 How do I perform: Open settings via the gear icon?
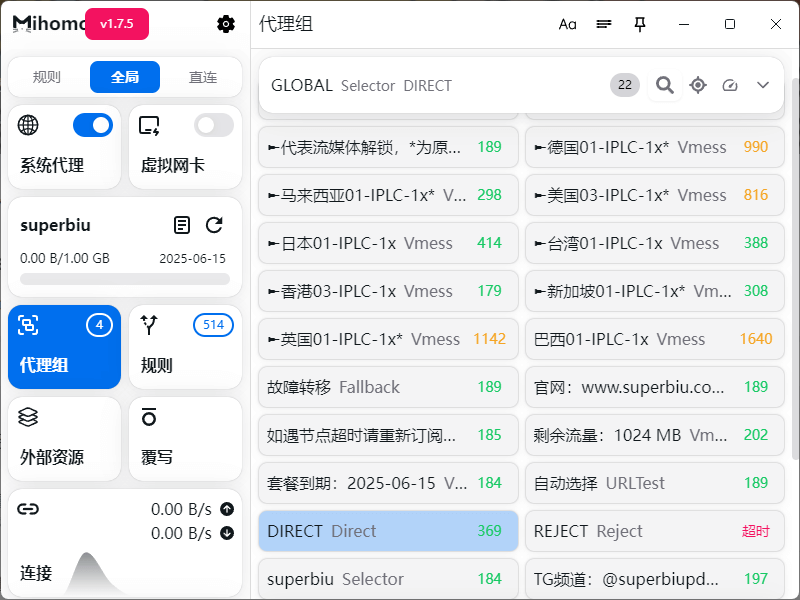(x=226, y=24)
